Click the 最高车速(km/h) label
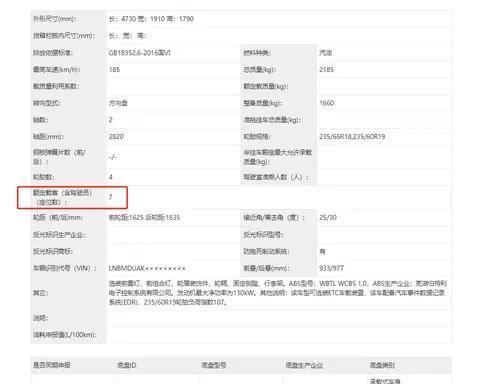This screenshot has width=480, height=384. [57, 69]
